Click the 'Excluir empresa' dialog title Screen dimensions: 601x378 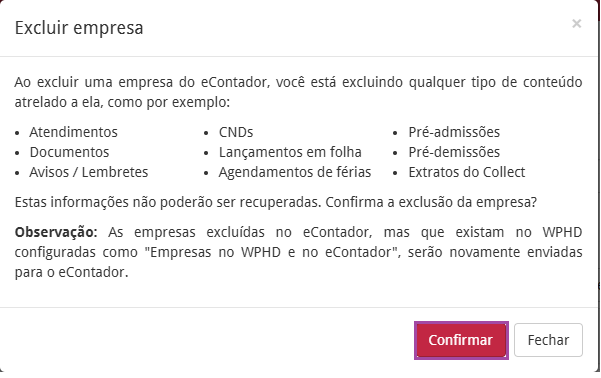click(x=79, y=28)
